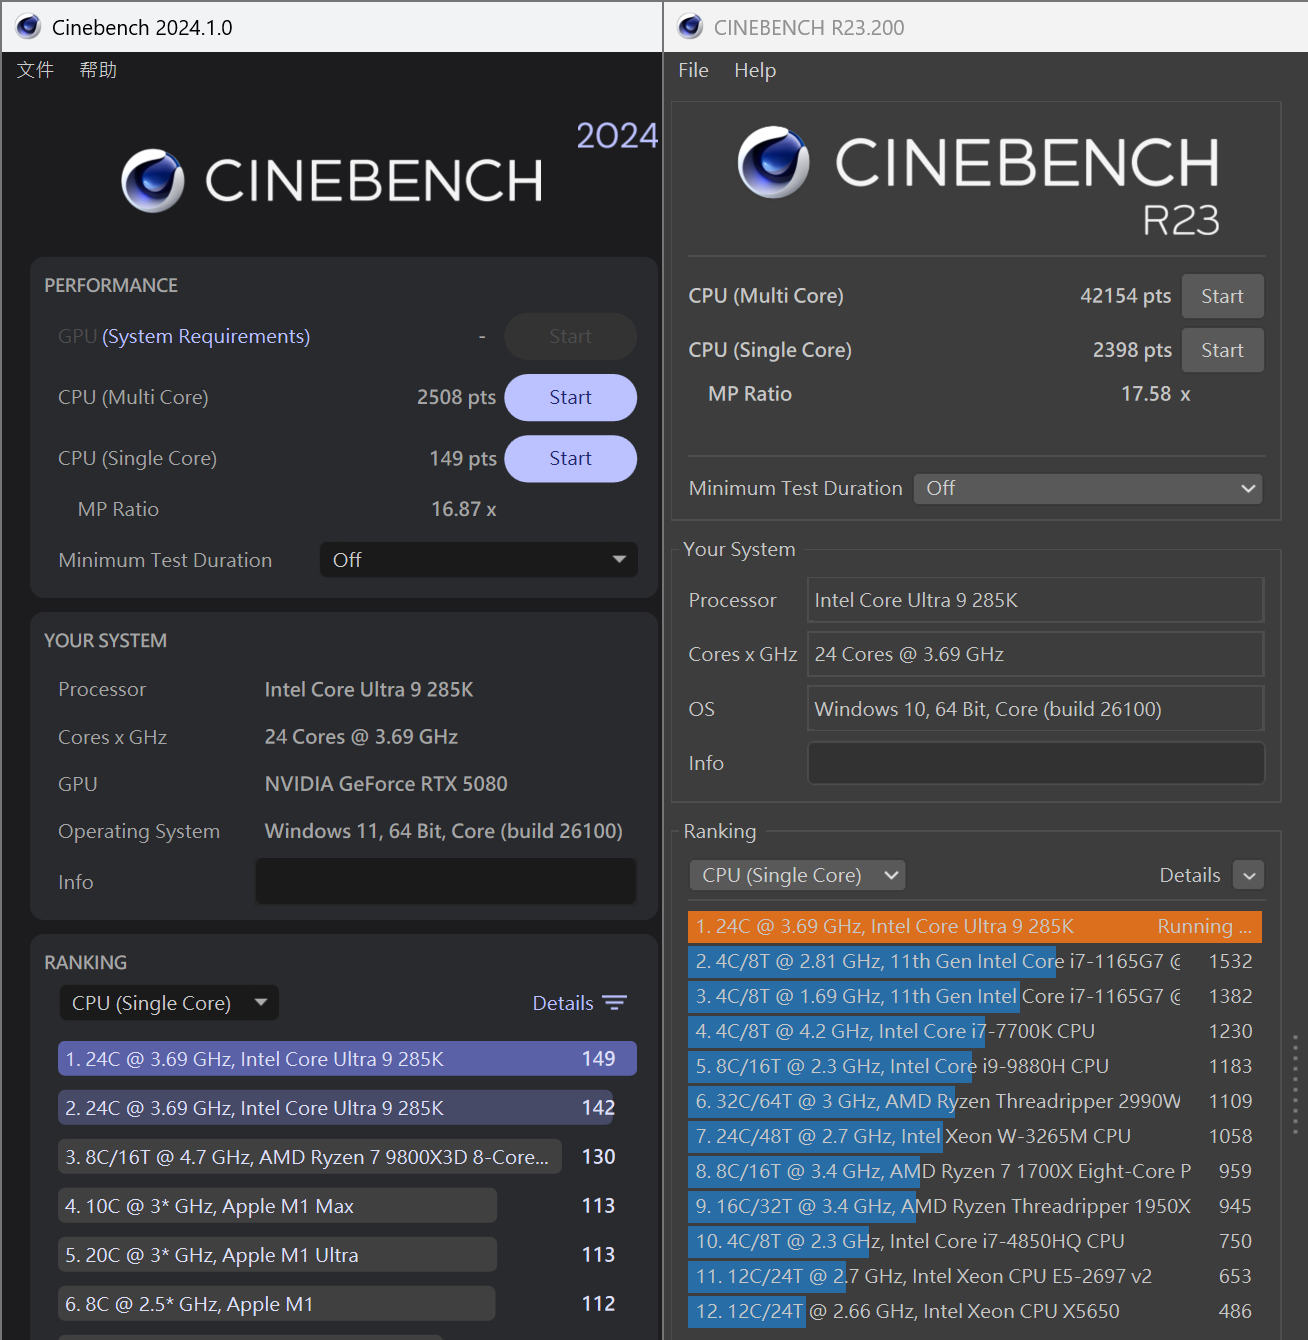Click the 2398 pts single core score in R23
Screen dimensions: 1308x1340
(1132, 350)
